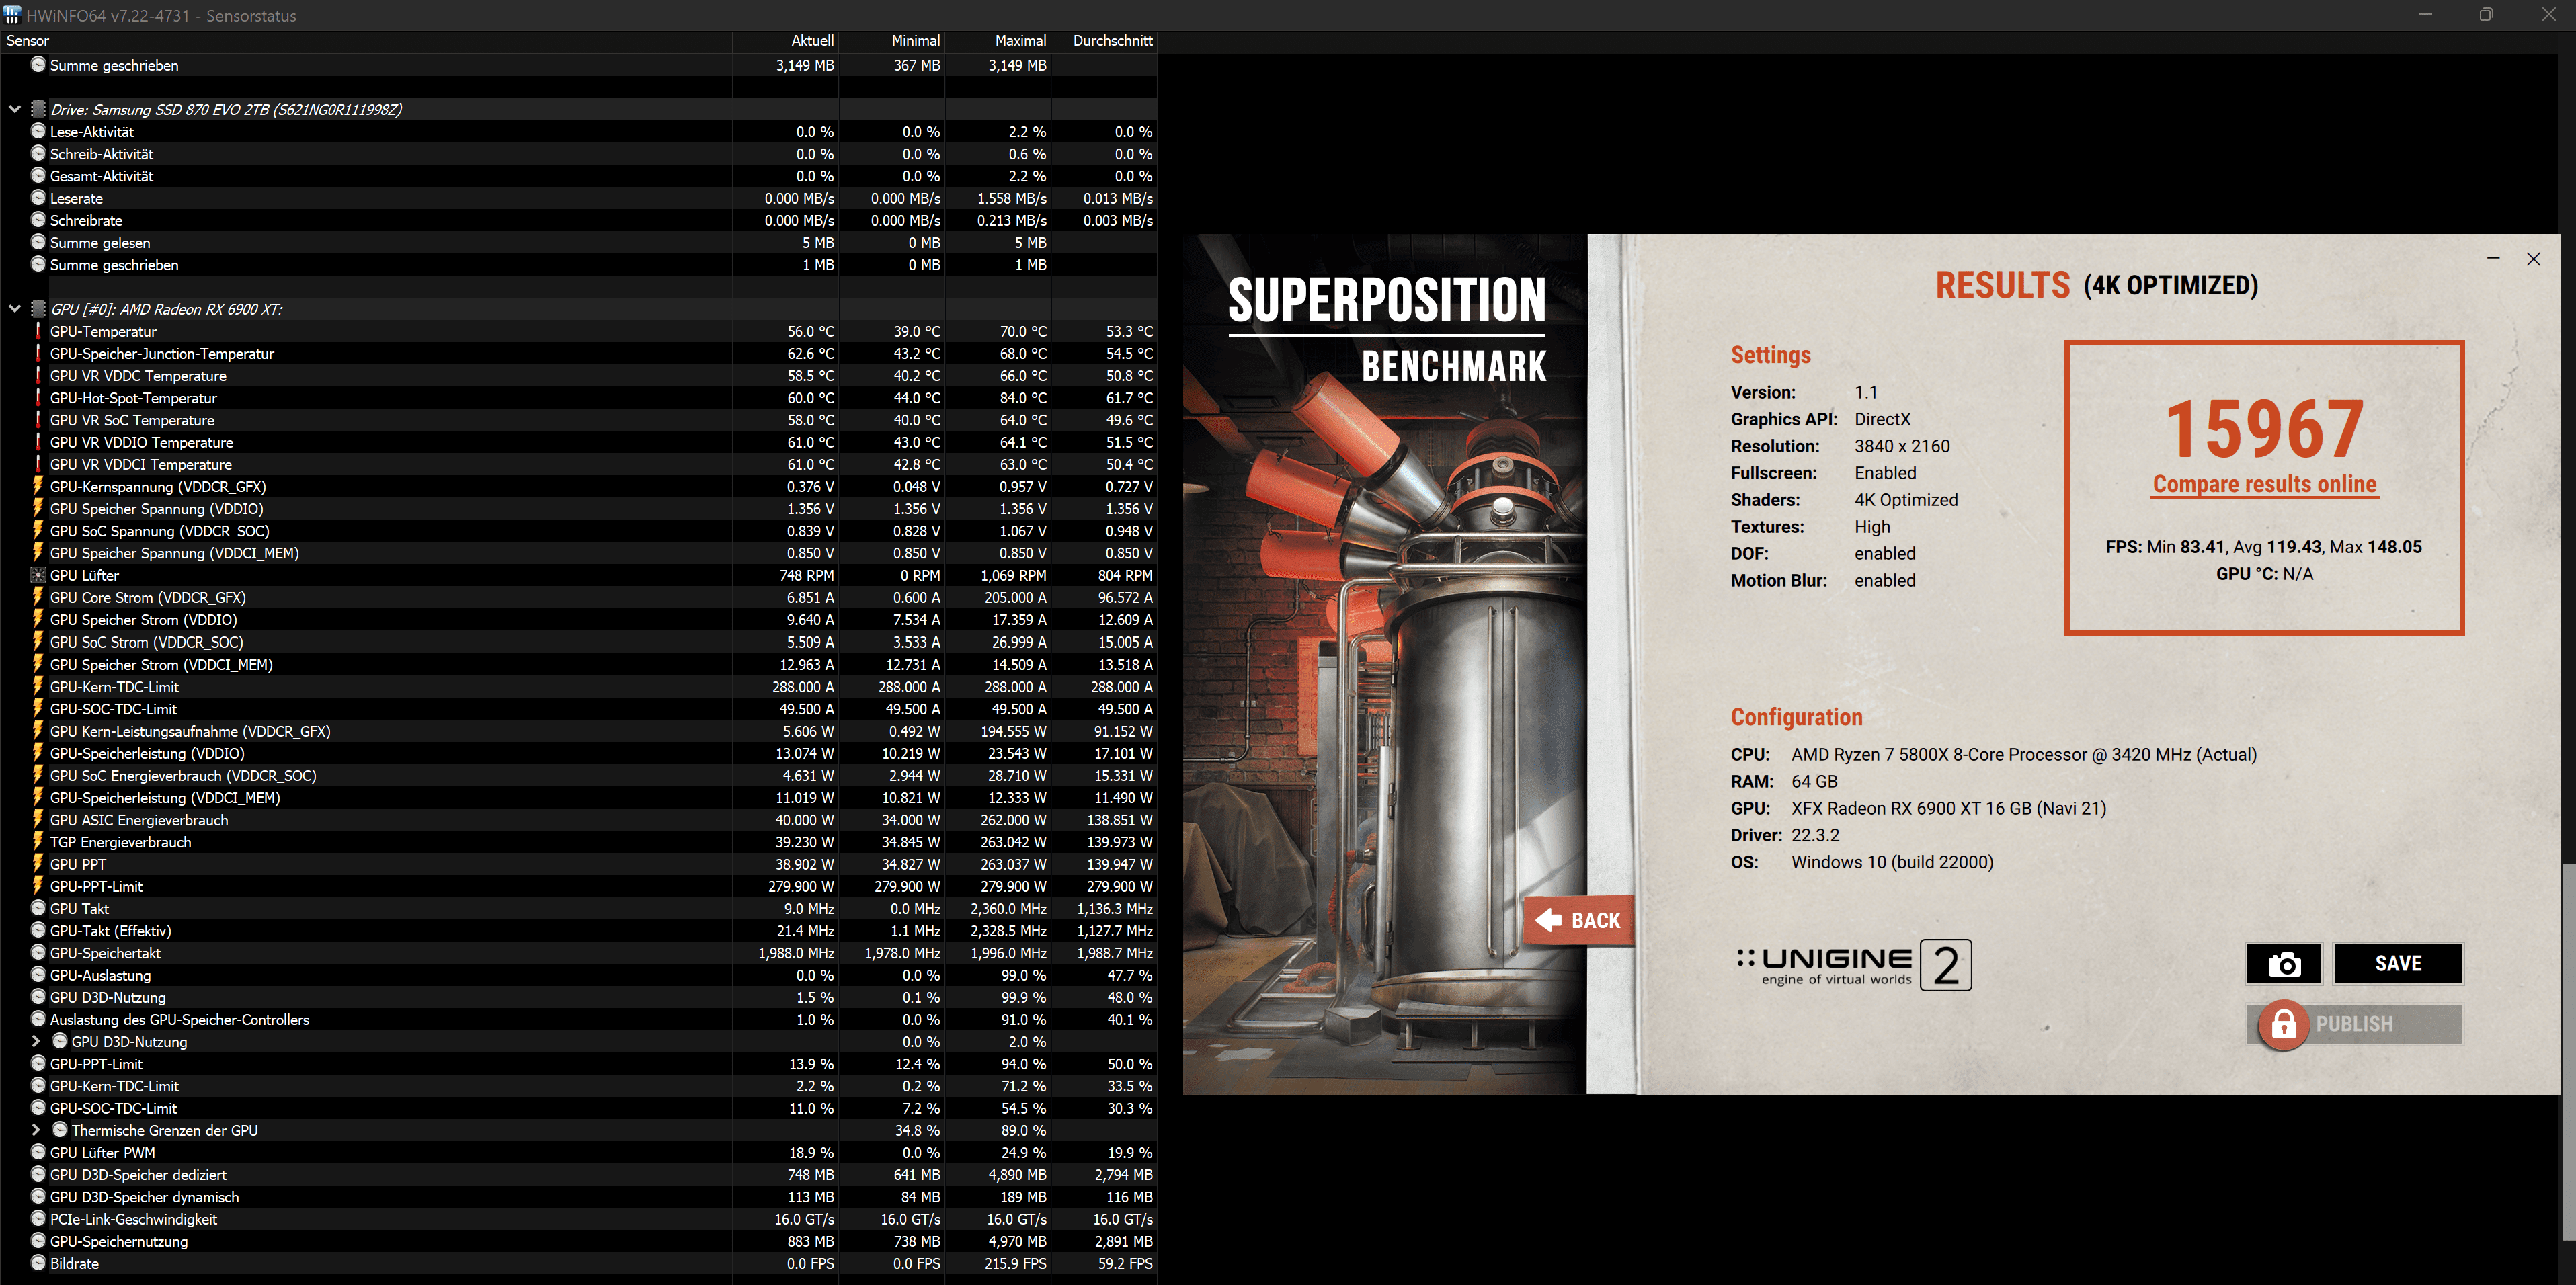Expand Thermische Grenzen der GPU subgroup
The height and width of the screenshot is (1285, 2576).
tap(37, 1130)
